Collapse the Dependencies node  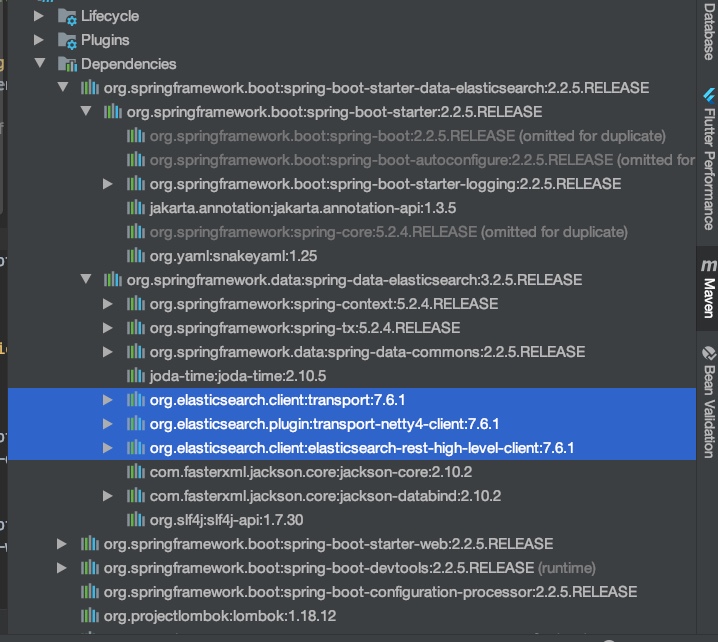tap(40, 64)
